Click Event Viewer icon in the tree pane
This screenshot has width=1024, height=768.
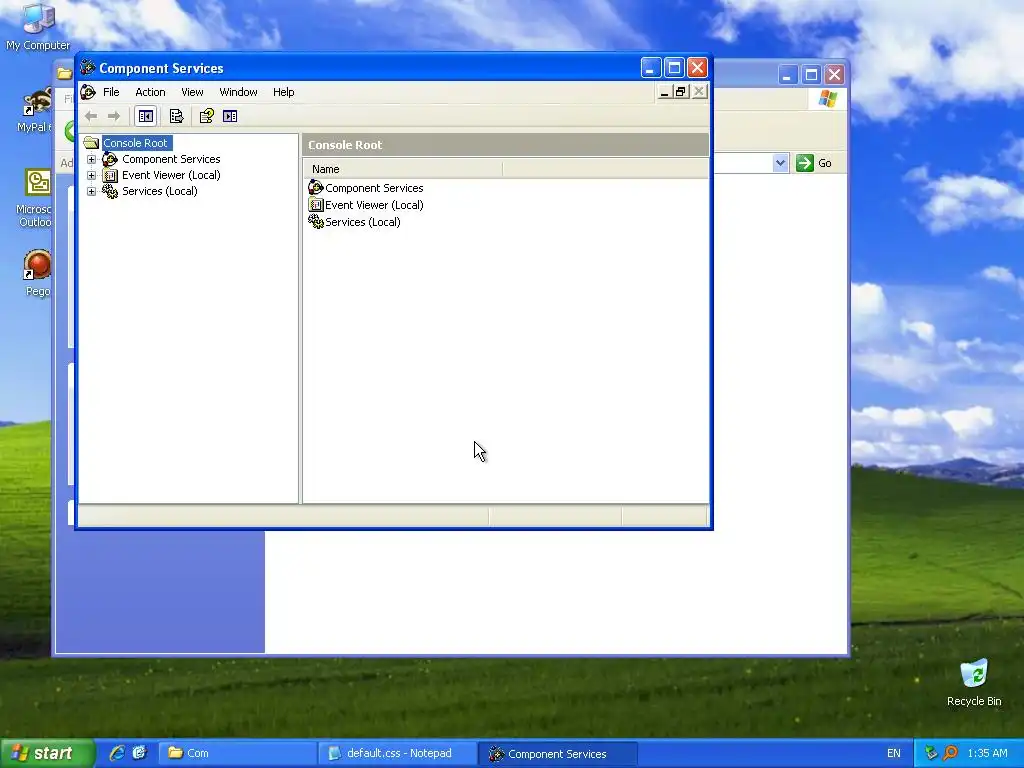(x=110, y=175)
